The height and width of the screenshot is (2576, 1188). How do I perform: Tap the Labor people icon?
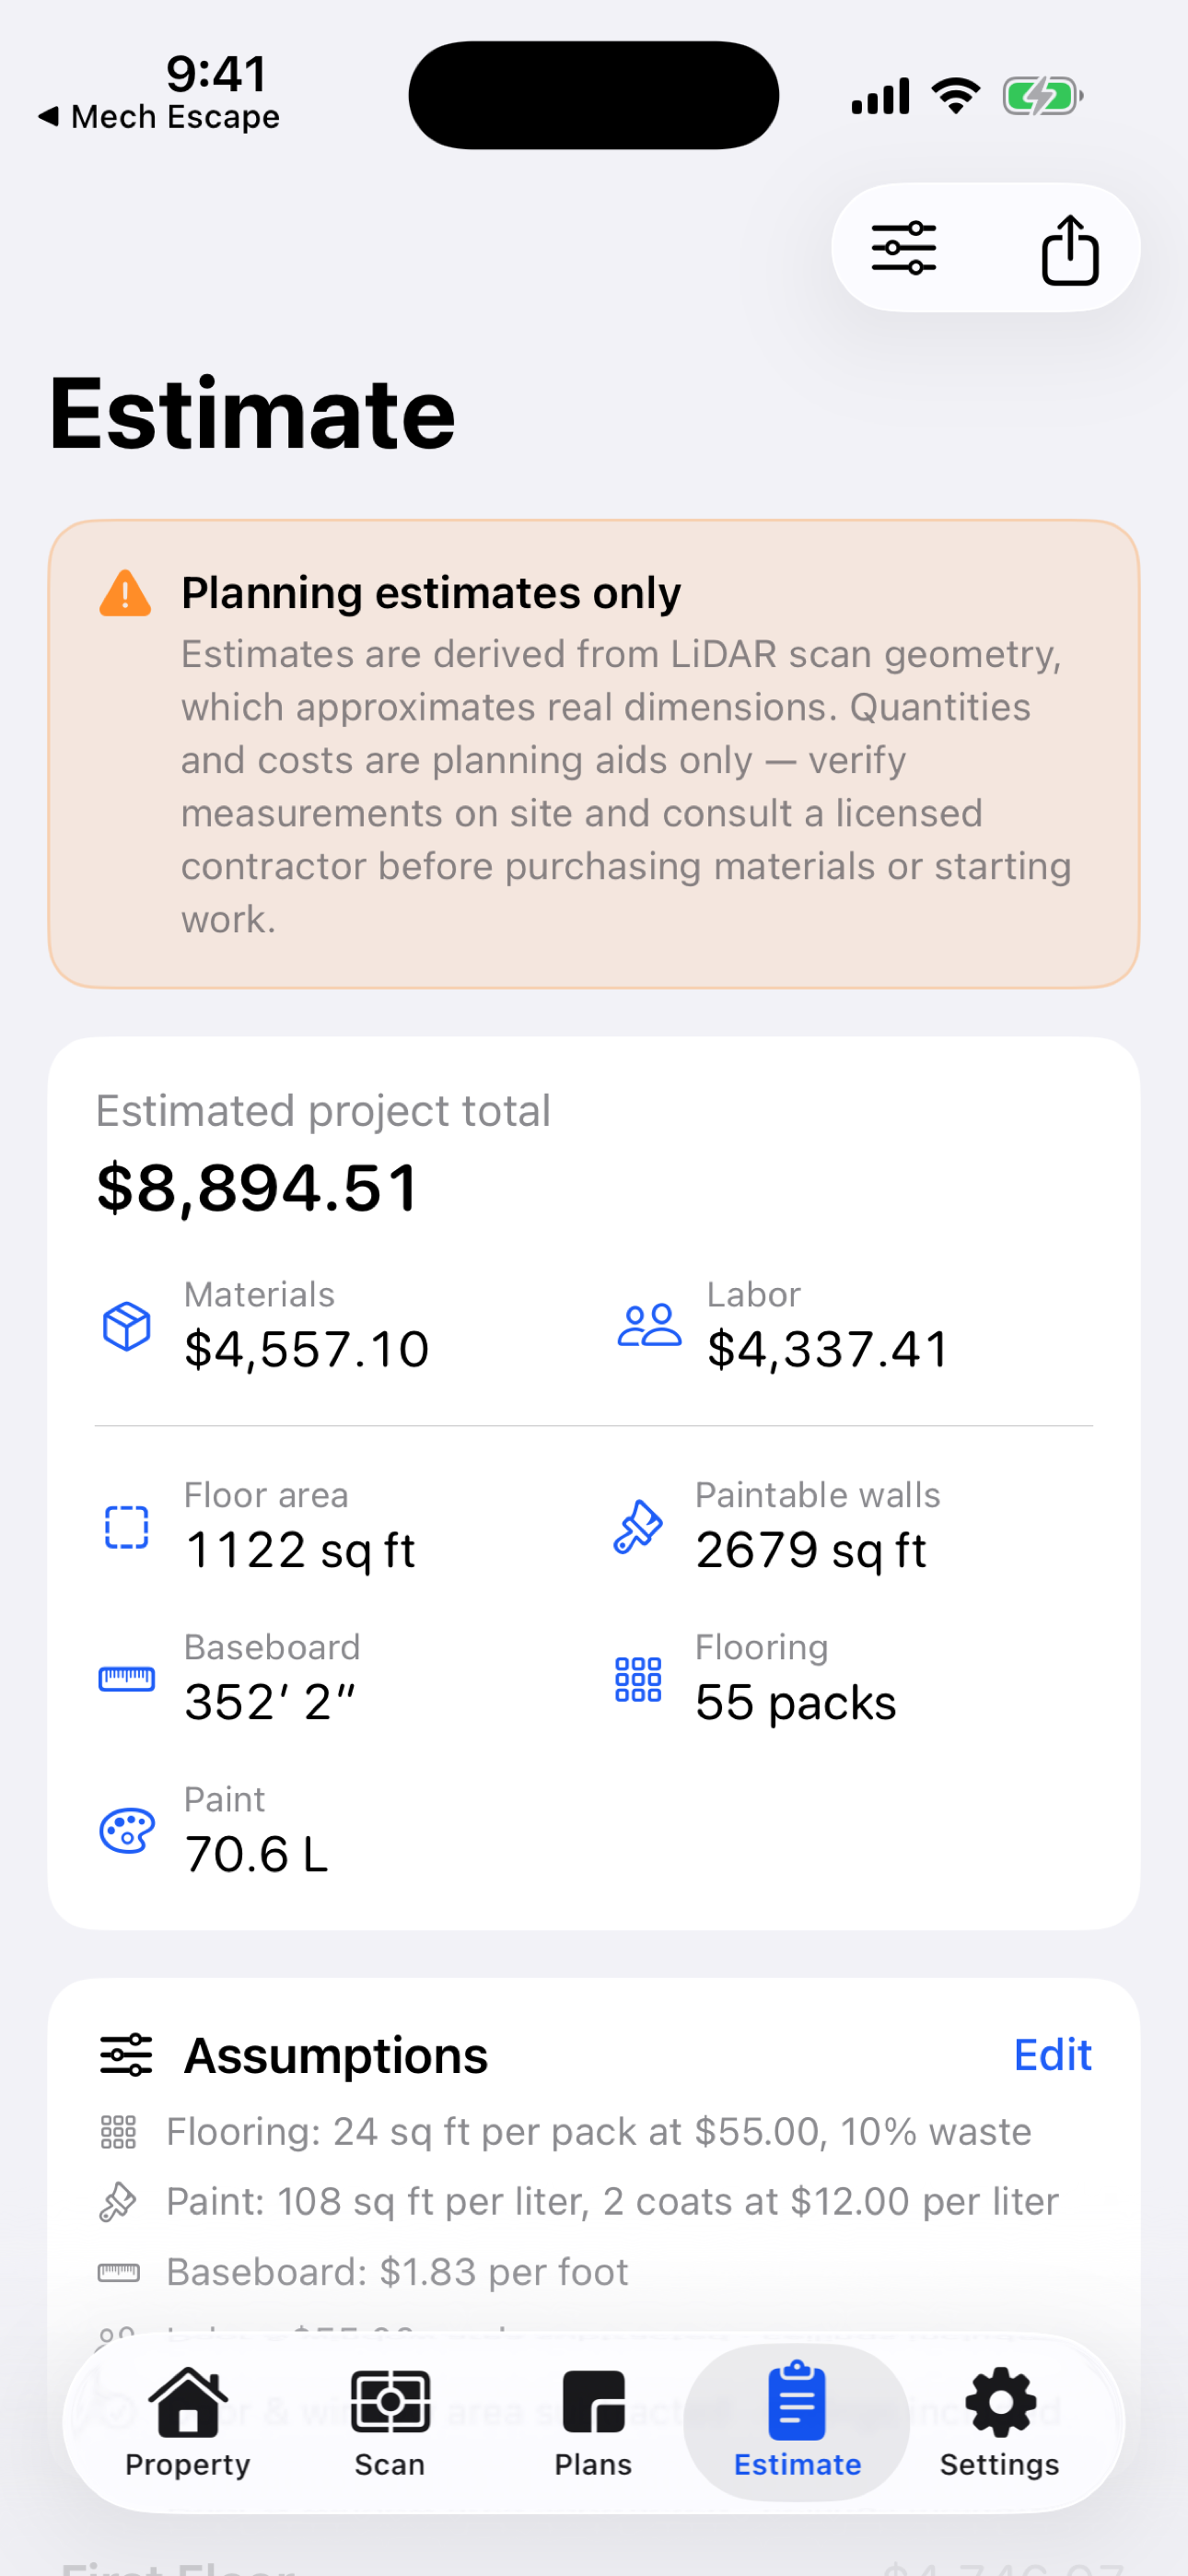tap(649, 1326)
